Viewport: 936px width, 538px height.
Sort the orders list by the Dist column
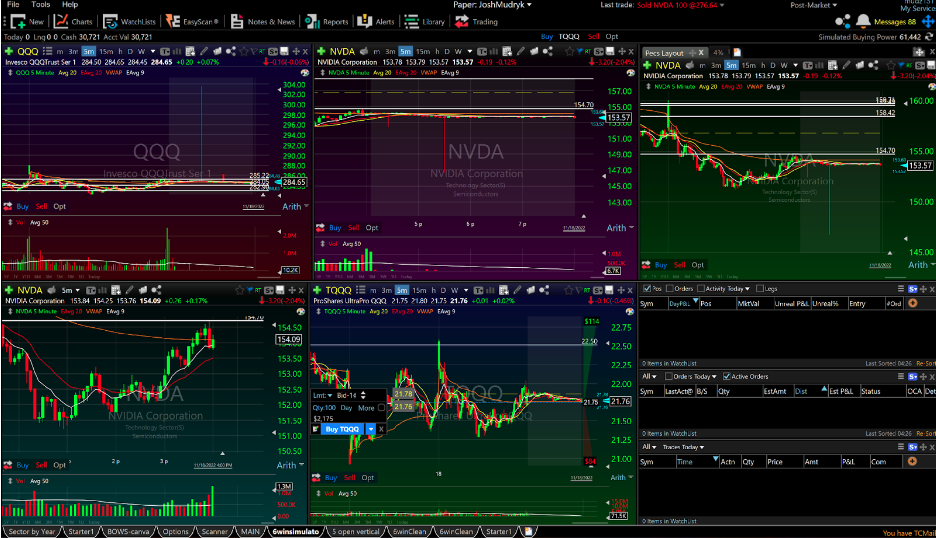[x=811, y=391]
